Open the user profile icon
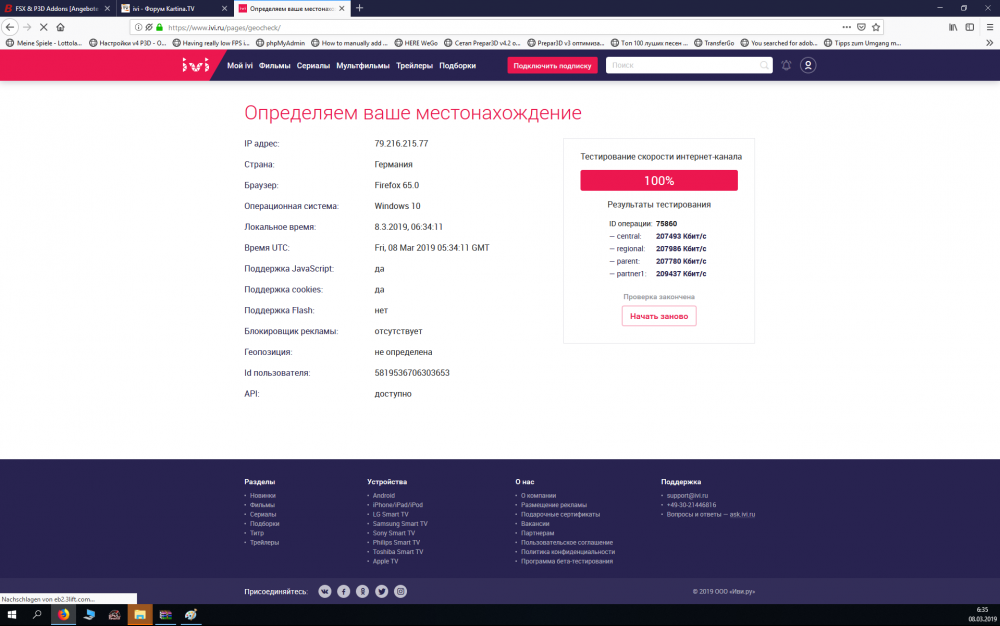Viewport: 1000px width, 626px height. coord(808,64)
